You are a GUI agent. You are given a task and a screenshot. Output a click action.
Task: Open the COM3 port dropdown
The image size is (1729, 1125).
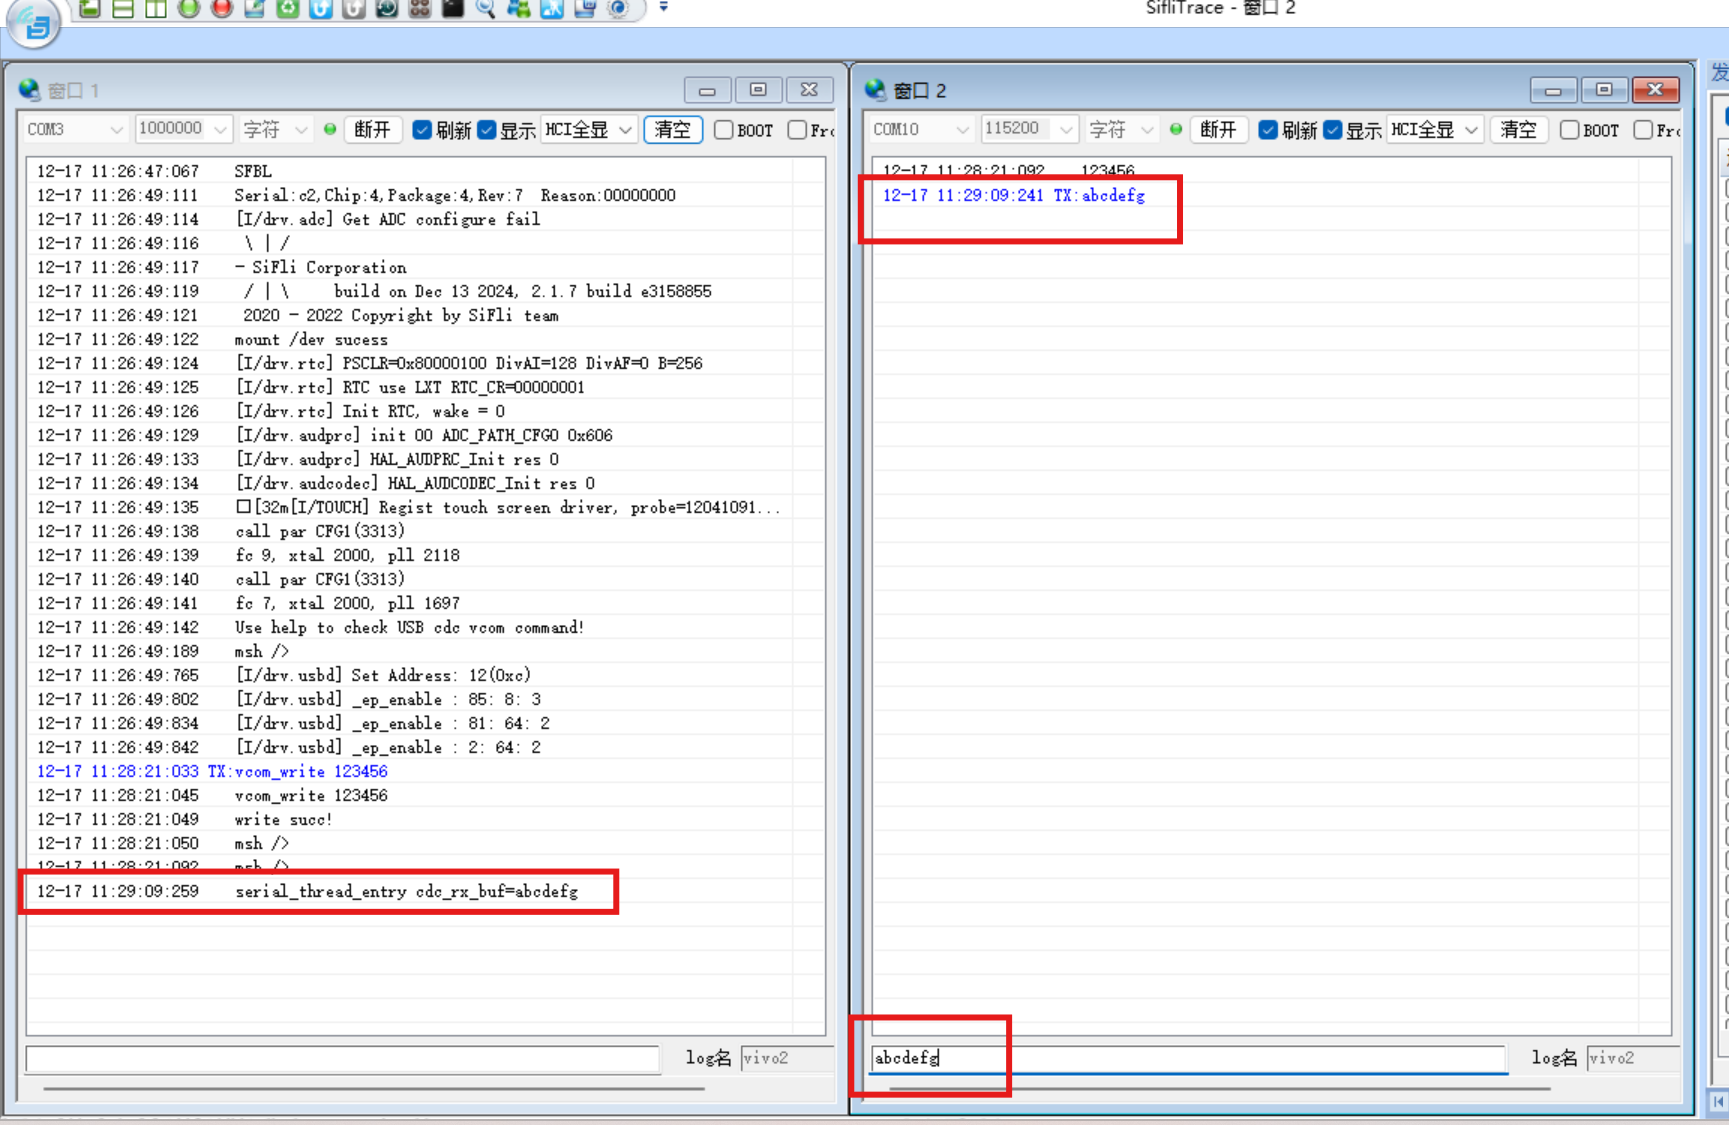point(75,130)
